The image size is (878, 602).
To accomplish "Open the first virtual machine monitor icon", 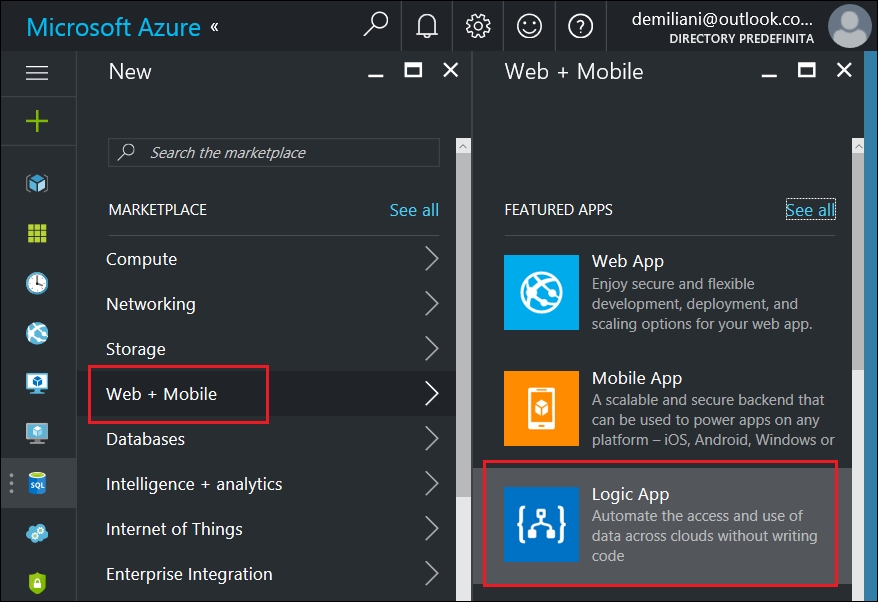I will click(37, 383).
